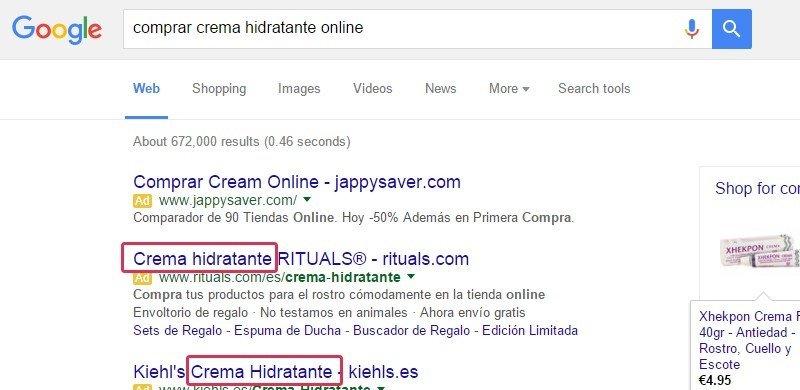This screenshot has width=800, height=390.
Task: Click the Espuma de Ducha sitelink
Action: (x=287, y=331)
